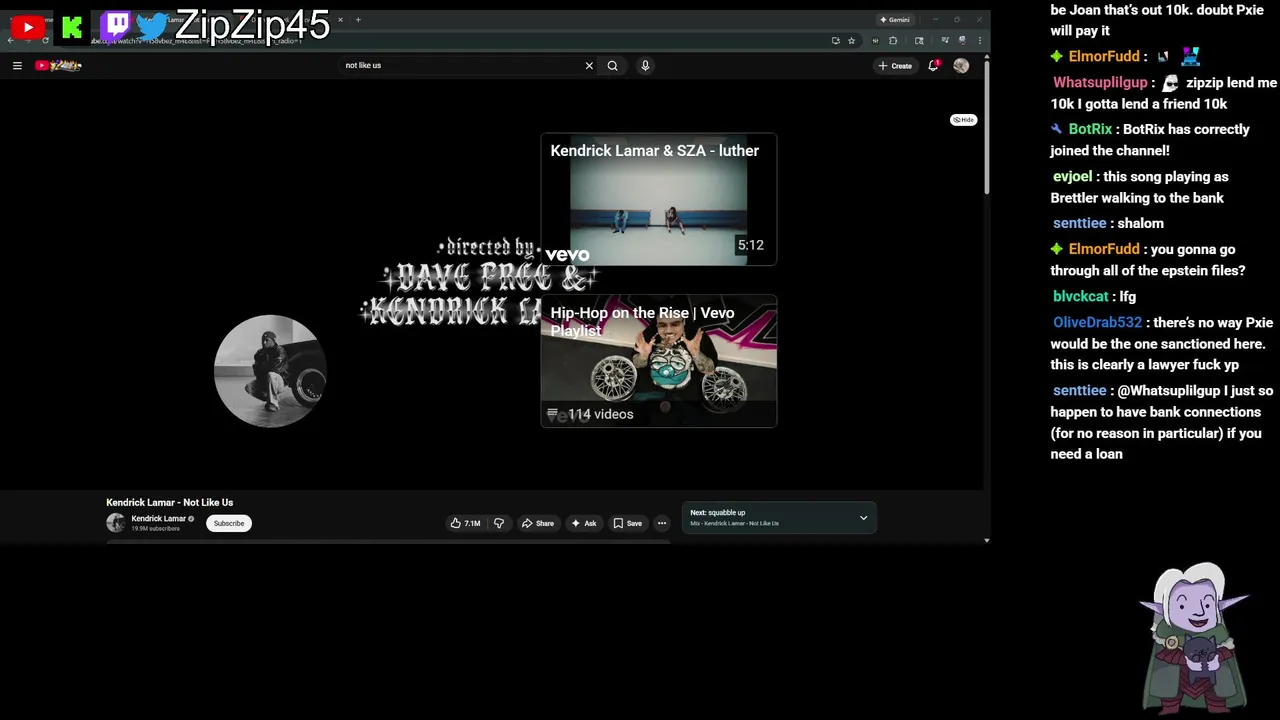This screenshot has width=1280, height=720.
Task: Click chat username Whatsuplilgup
Action: [x=1102, y=82]
